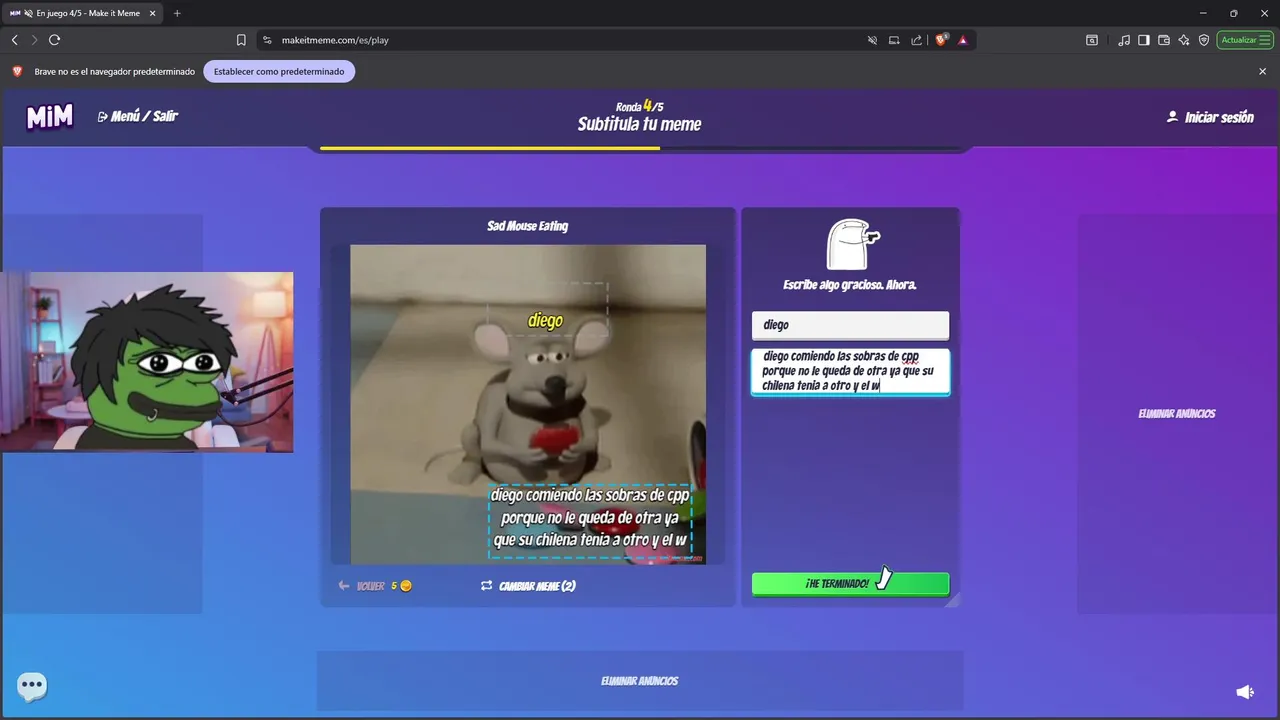Click the Pepe frog webcam overlay
1280x720 pixels.
coord(147,362)
